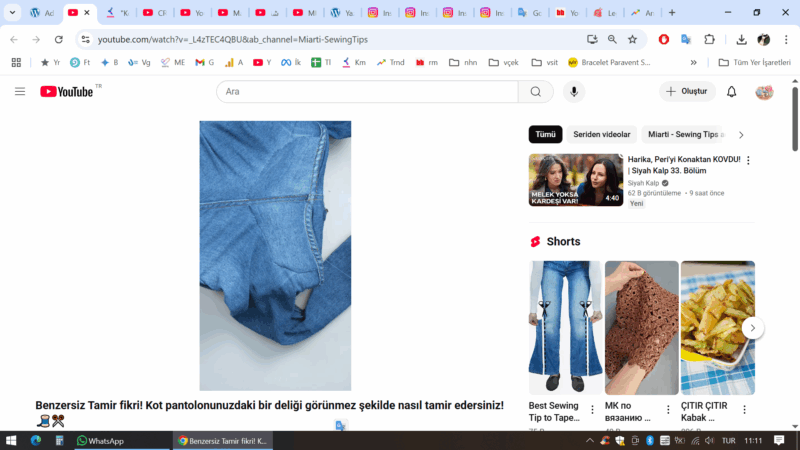Image resolution: width=800 pixels, height=450 pixels.
Task: Open the YouTube notifications bell
Action: [731, 92]
